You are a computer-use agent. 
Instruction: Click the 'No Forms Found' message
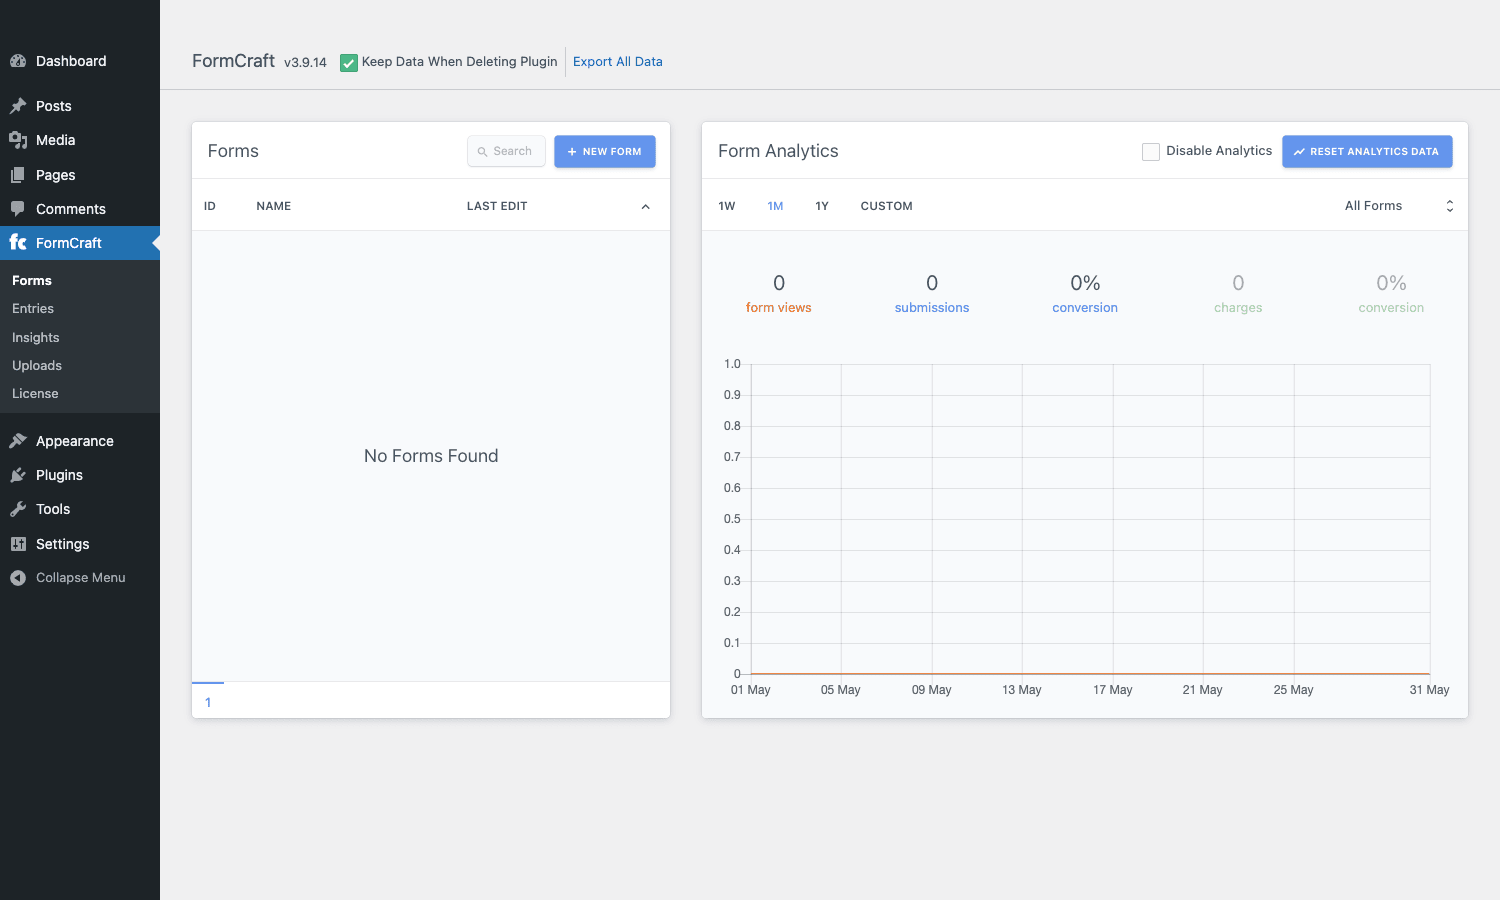[x=431, y=456]
